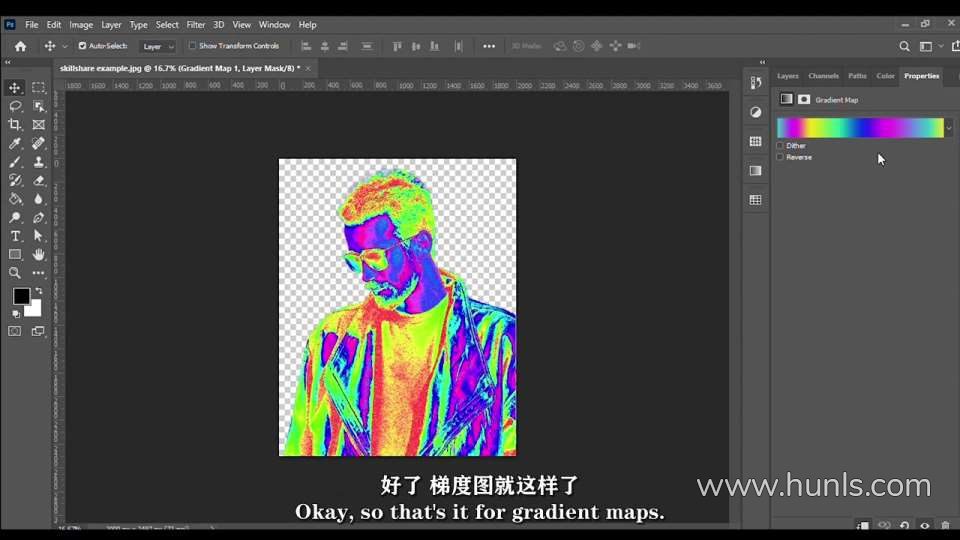Viewport: 960px width, 540px height.
Task: Reset default foreground and background colors
Action: [16, 313]
